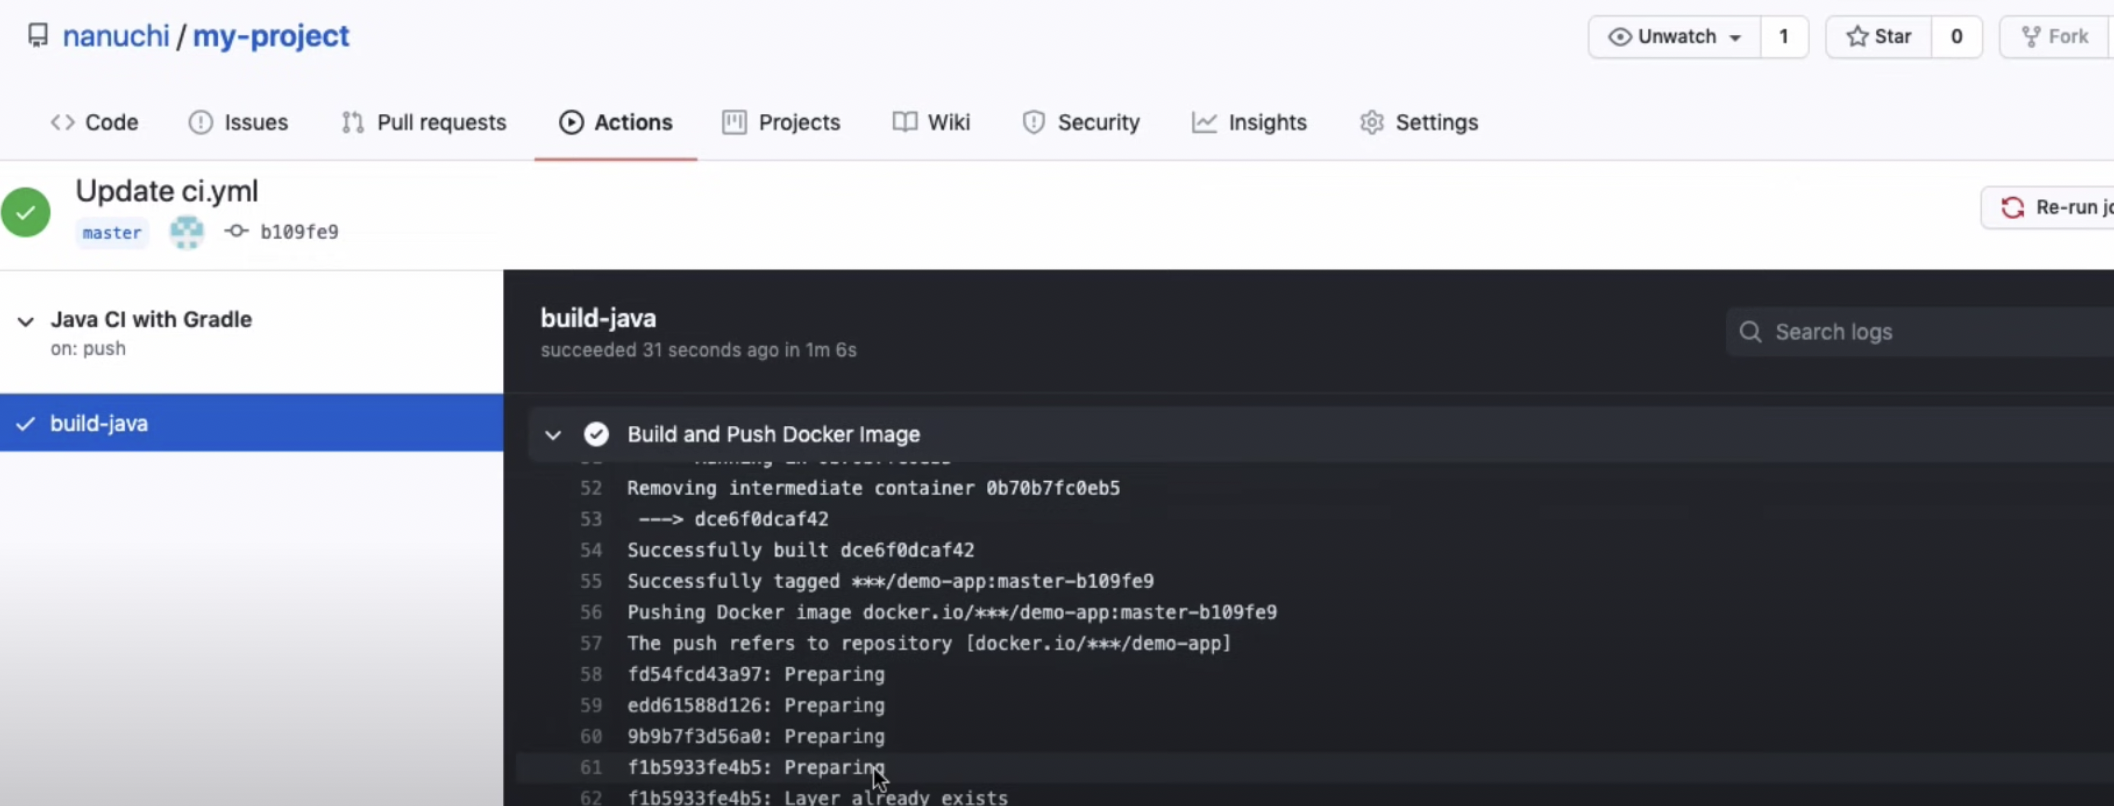Click the step success check icon
Screen dimensions: 2114x806
596,434
